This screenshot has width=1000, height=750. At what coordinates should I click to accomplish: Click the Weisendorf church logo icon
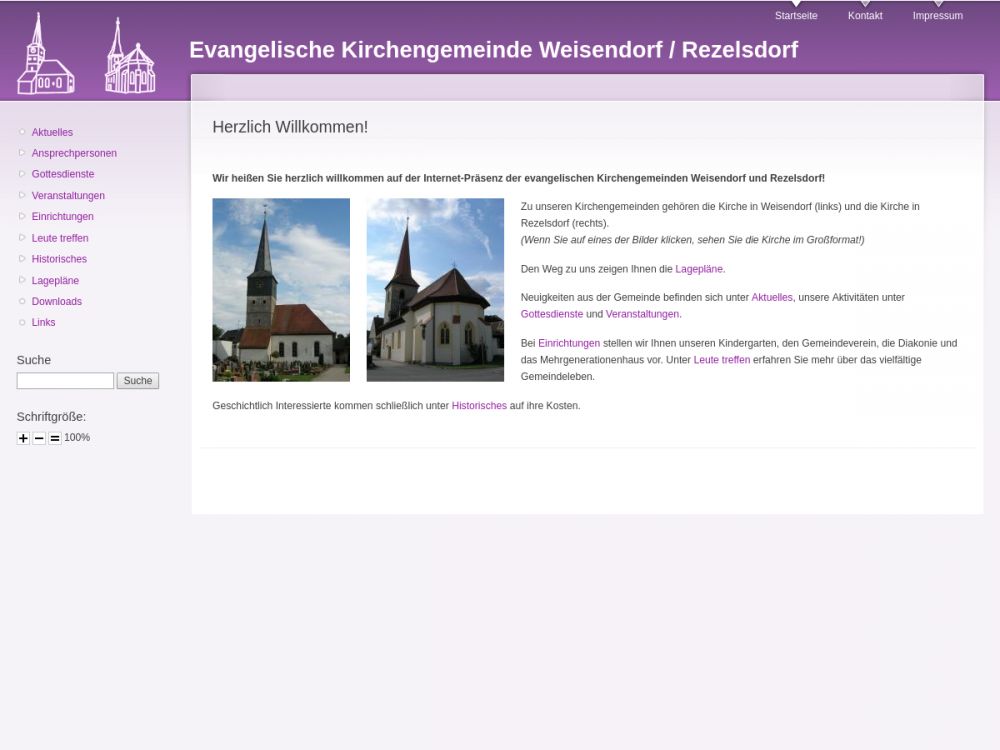(45, 57)
